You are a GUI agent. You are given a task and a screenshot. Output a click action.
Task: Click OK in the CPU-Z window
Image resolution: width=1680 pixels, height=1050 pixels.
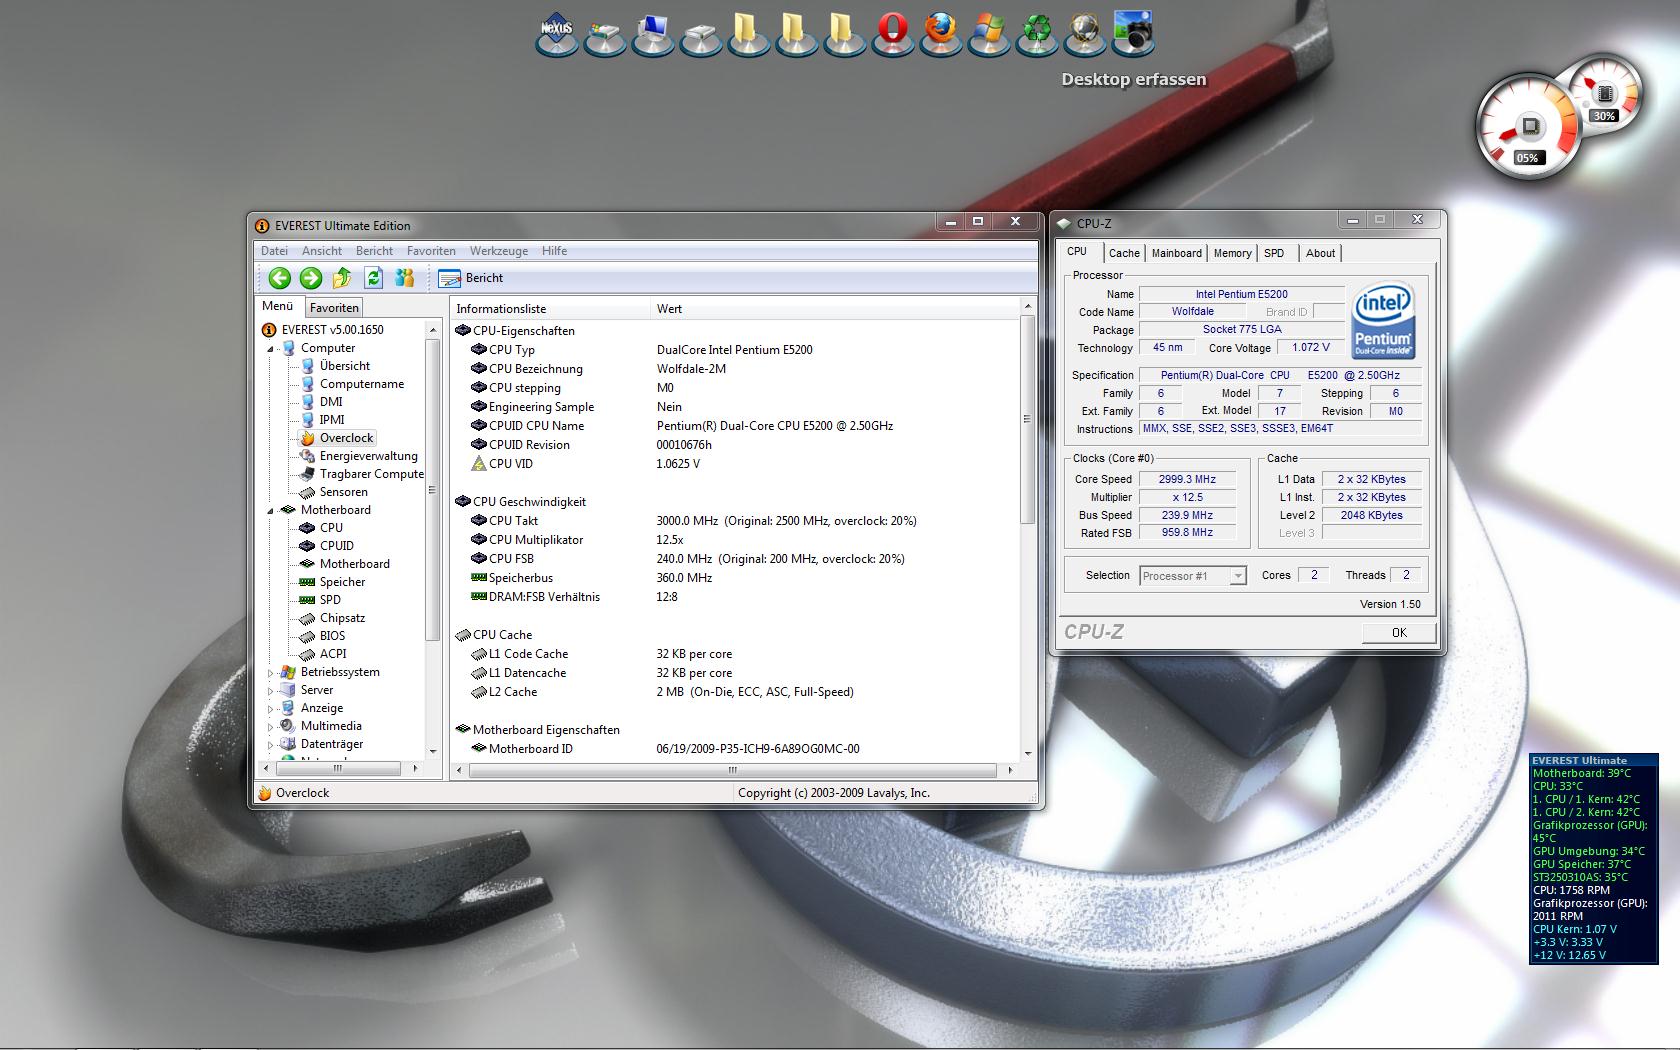(1399, 632)
